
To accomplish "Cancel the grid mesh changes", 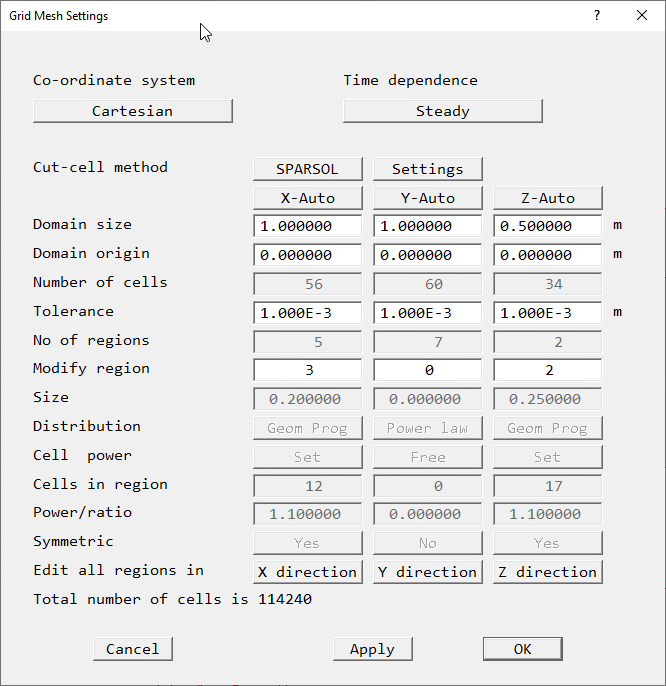I will click(x=133, y=649).
